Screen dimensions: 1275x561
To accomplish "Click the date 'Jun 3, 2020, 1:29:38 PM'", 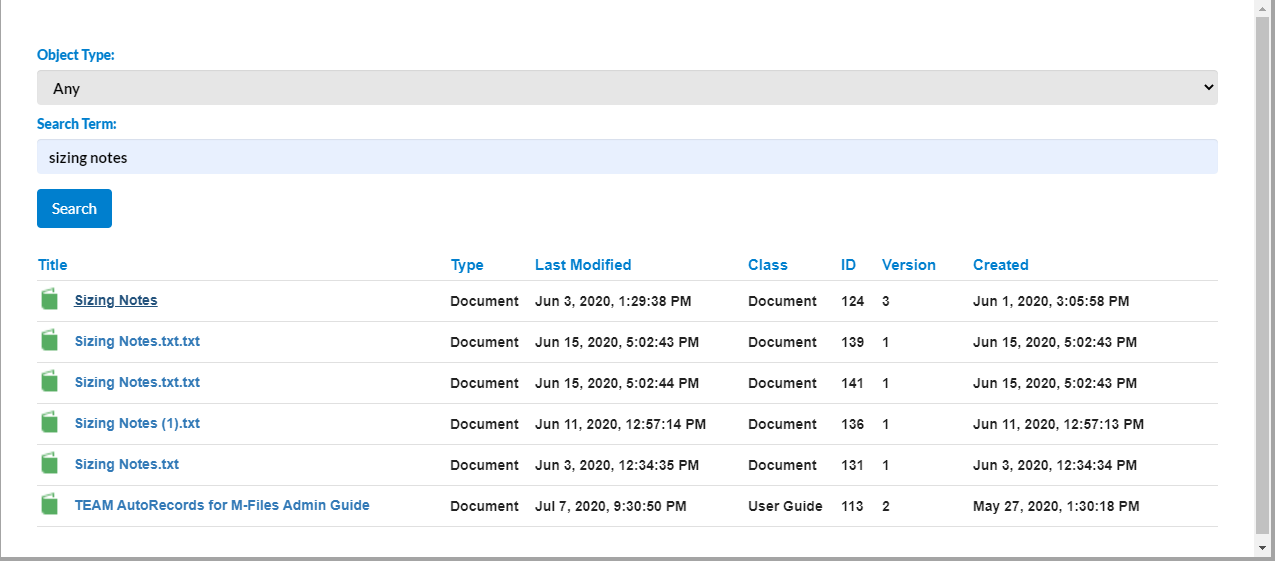I will click(x=613, y=301).
